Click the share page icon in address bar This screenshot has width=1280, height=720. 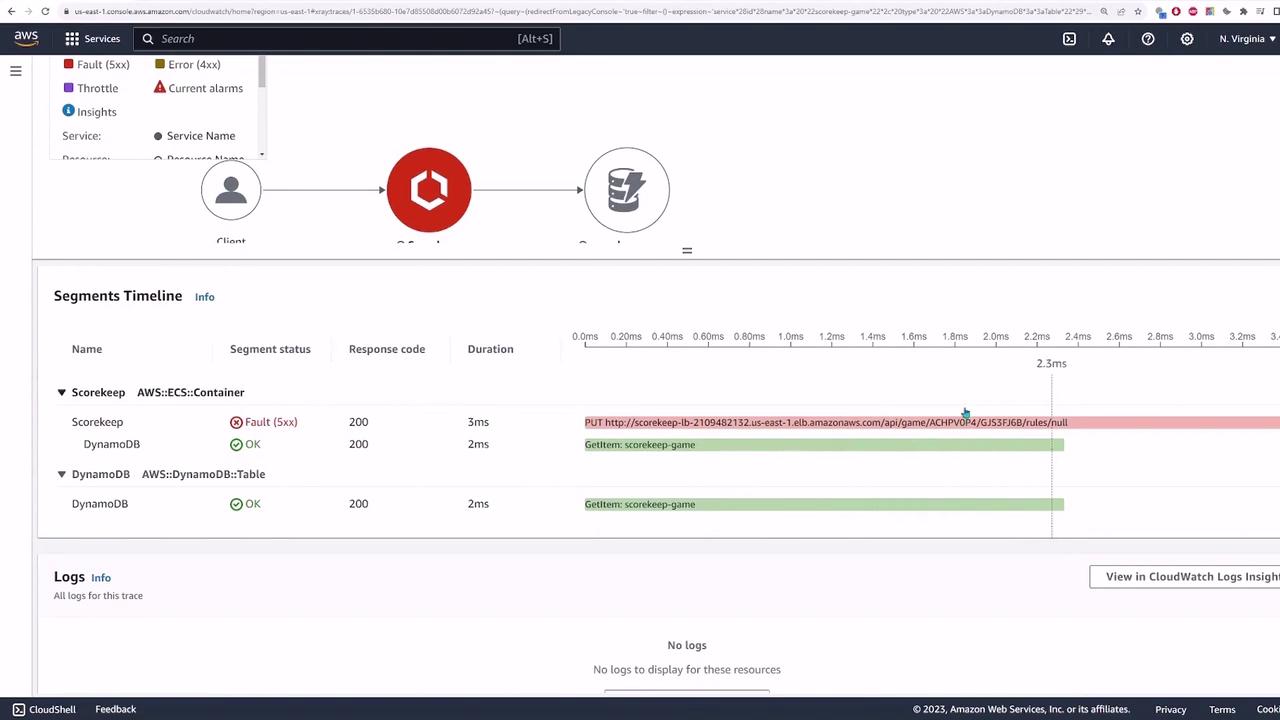click(1122, 11)
